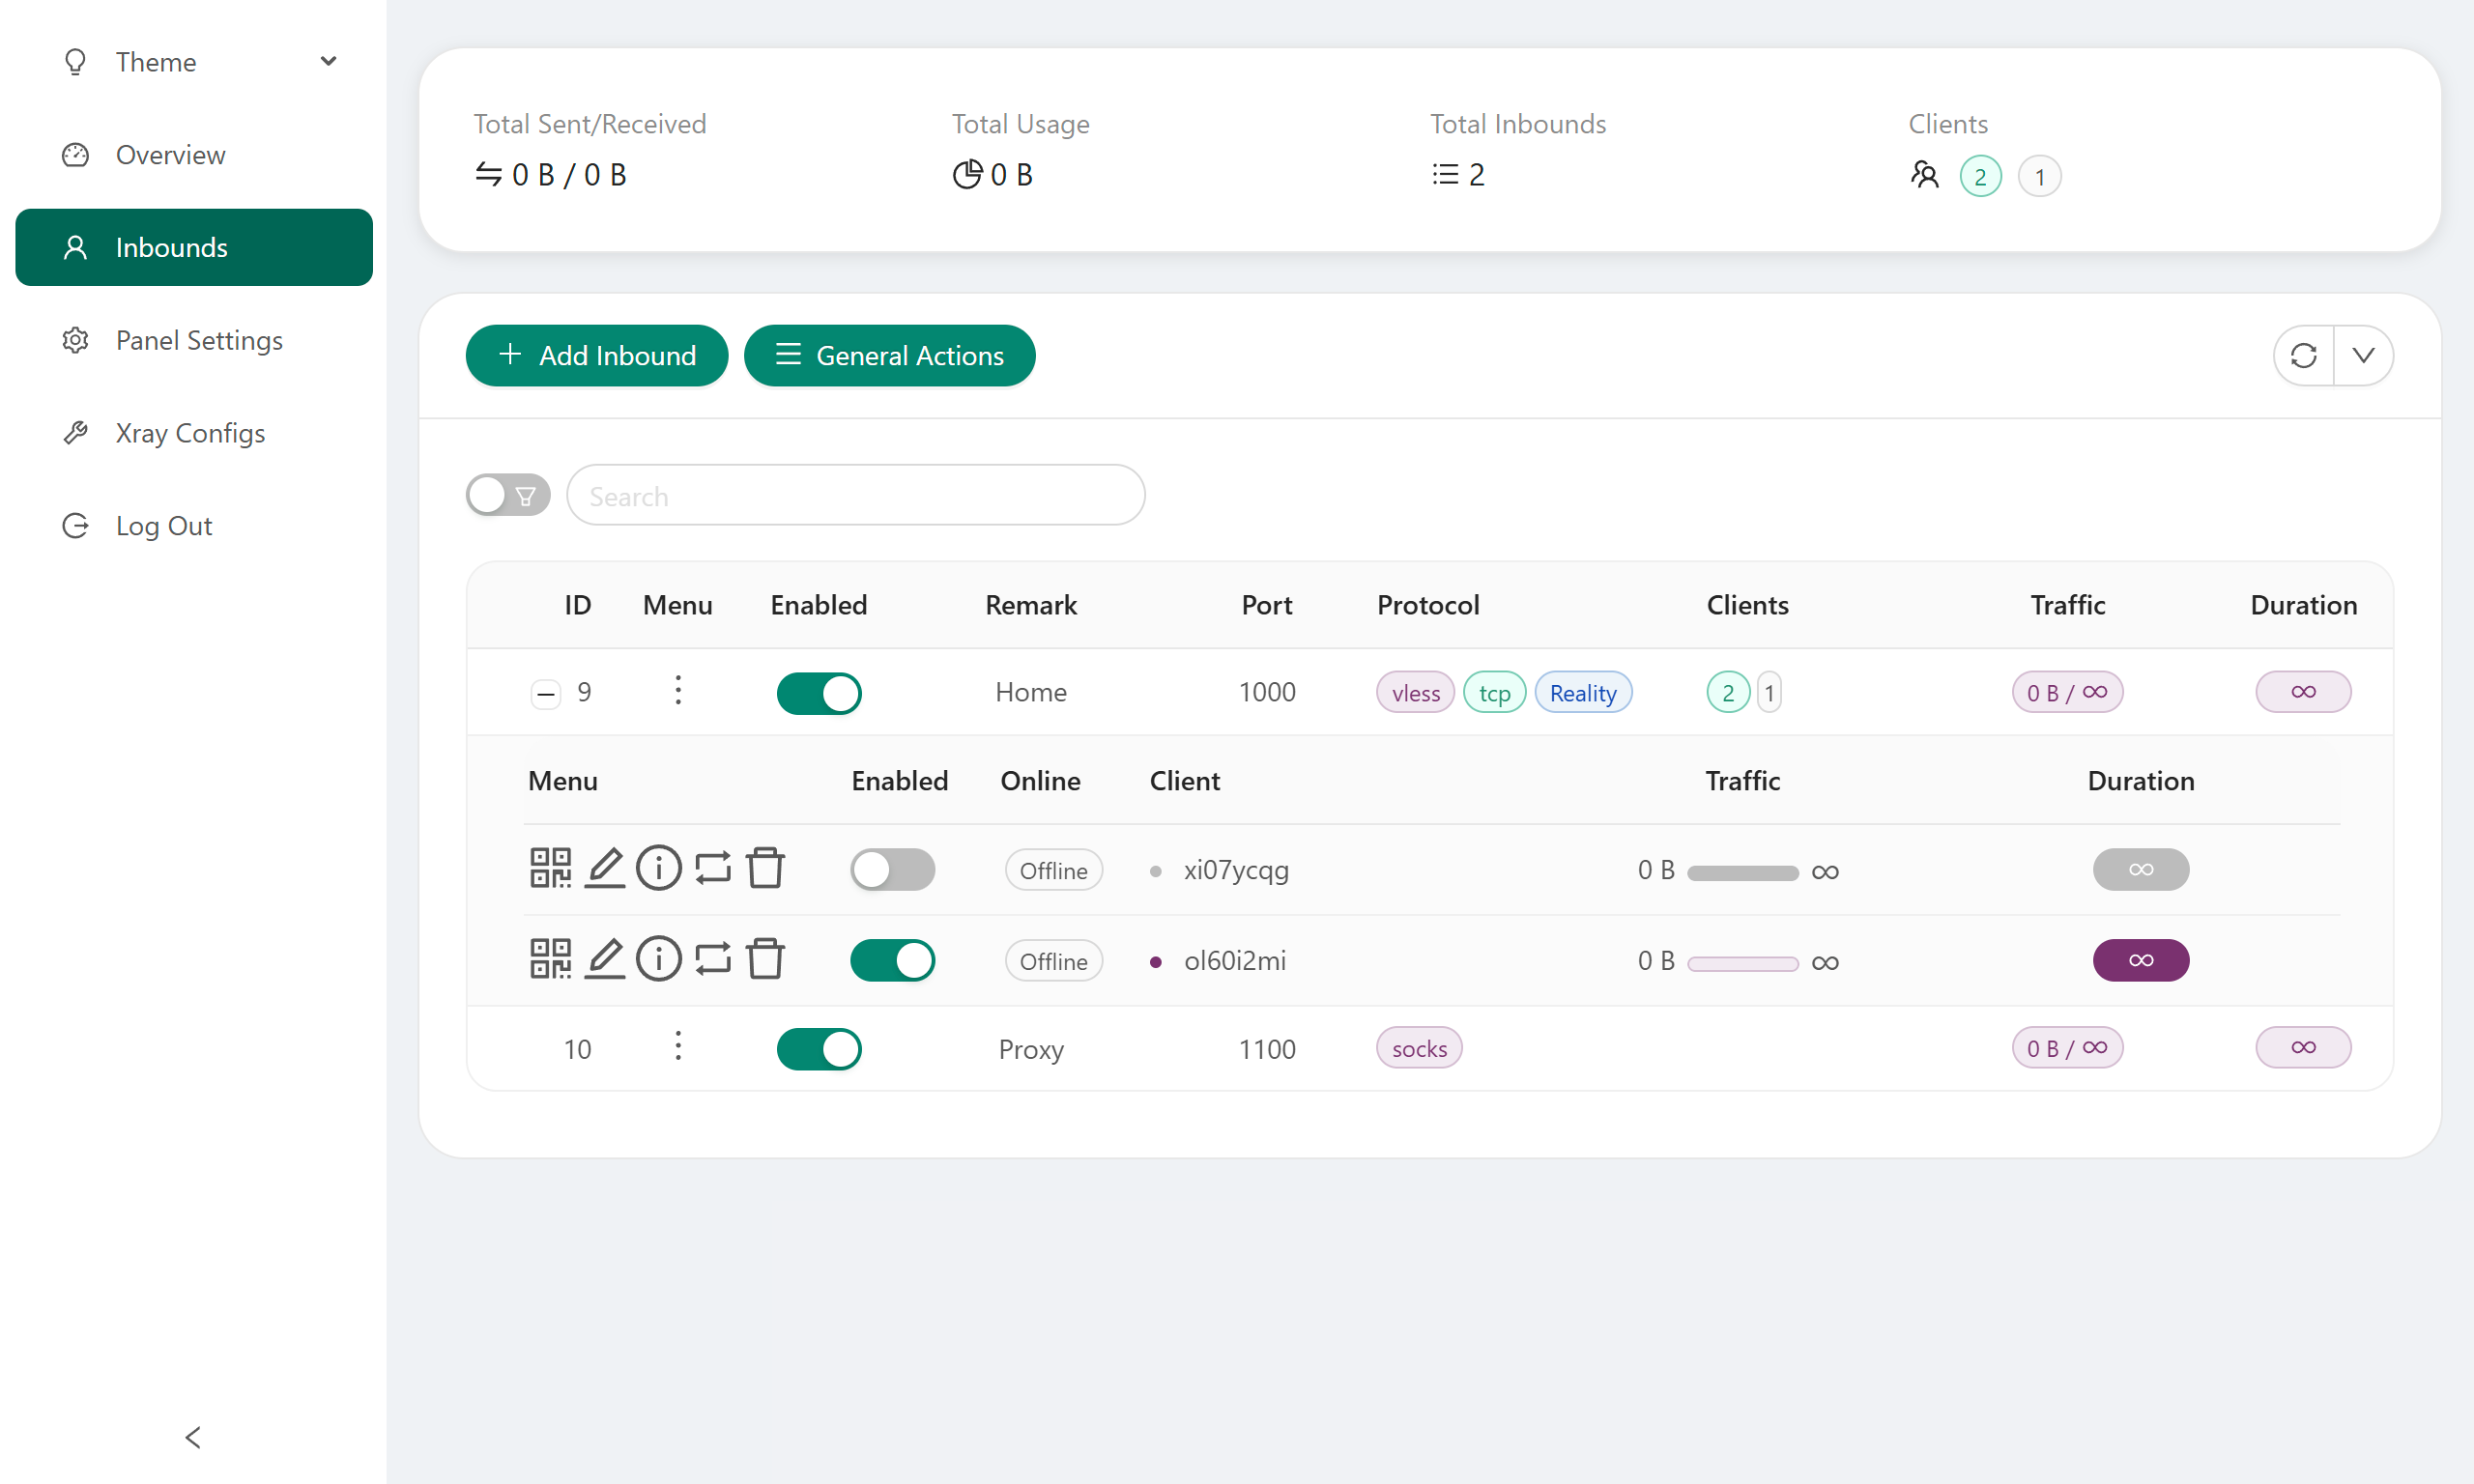
Task: Open General Actions menu button
Action: (889, 355)
